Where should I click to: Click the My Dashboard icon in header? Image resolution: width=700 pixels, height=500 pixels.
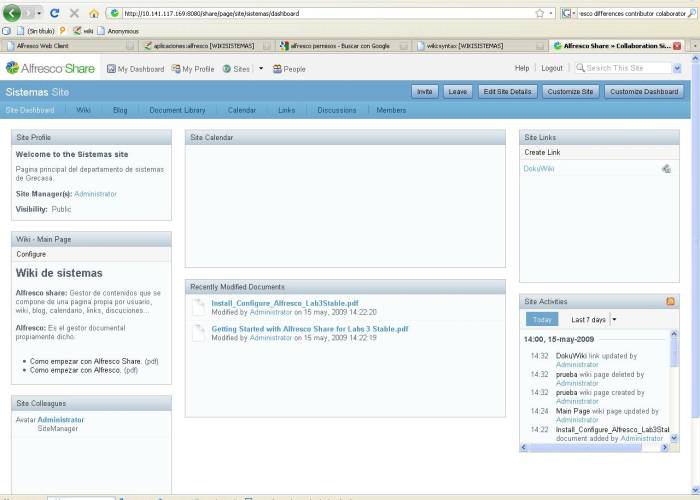pos(111,69)
